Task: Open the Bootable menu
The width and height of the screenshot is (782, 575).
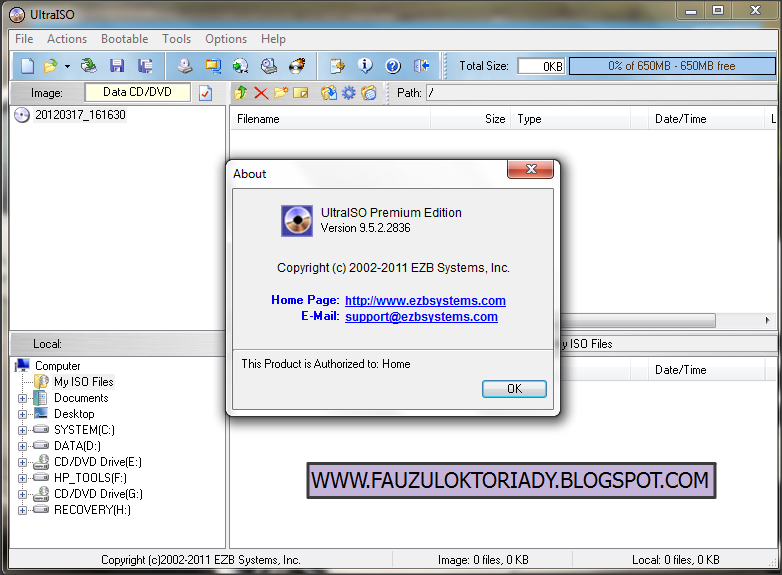Action: coord(125,39)
